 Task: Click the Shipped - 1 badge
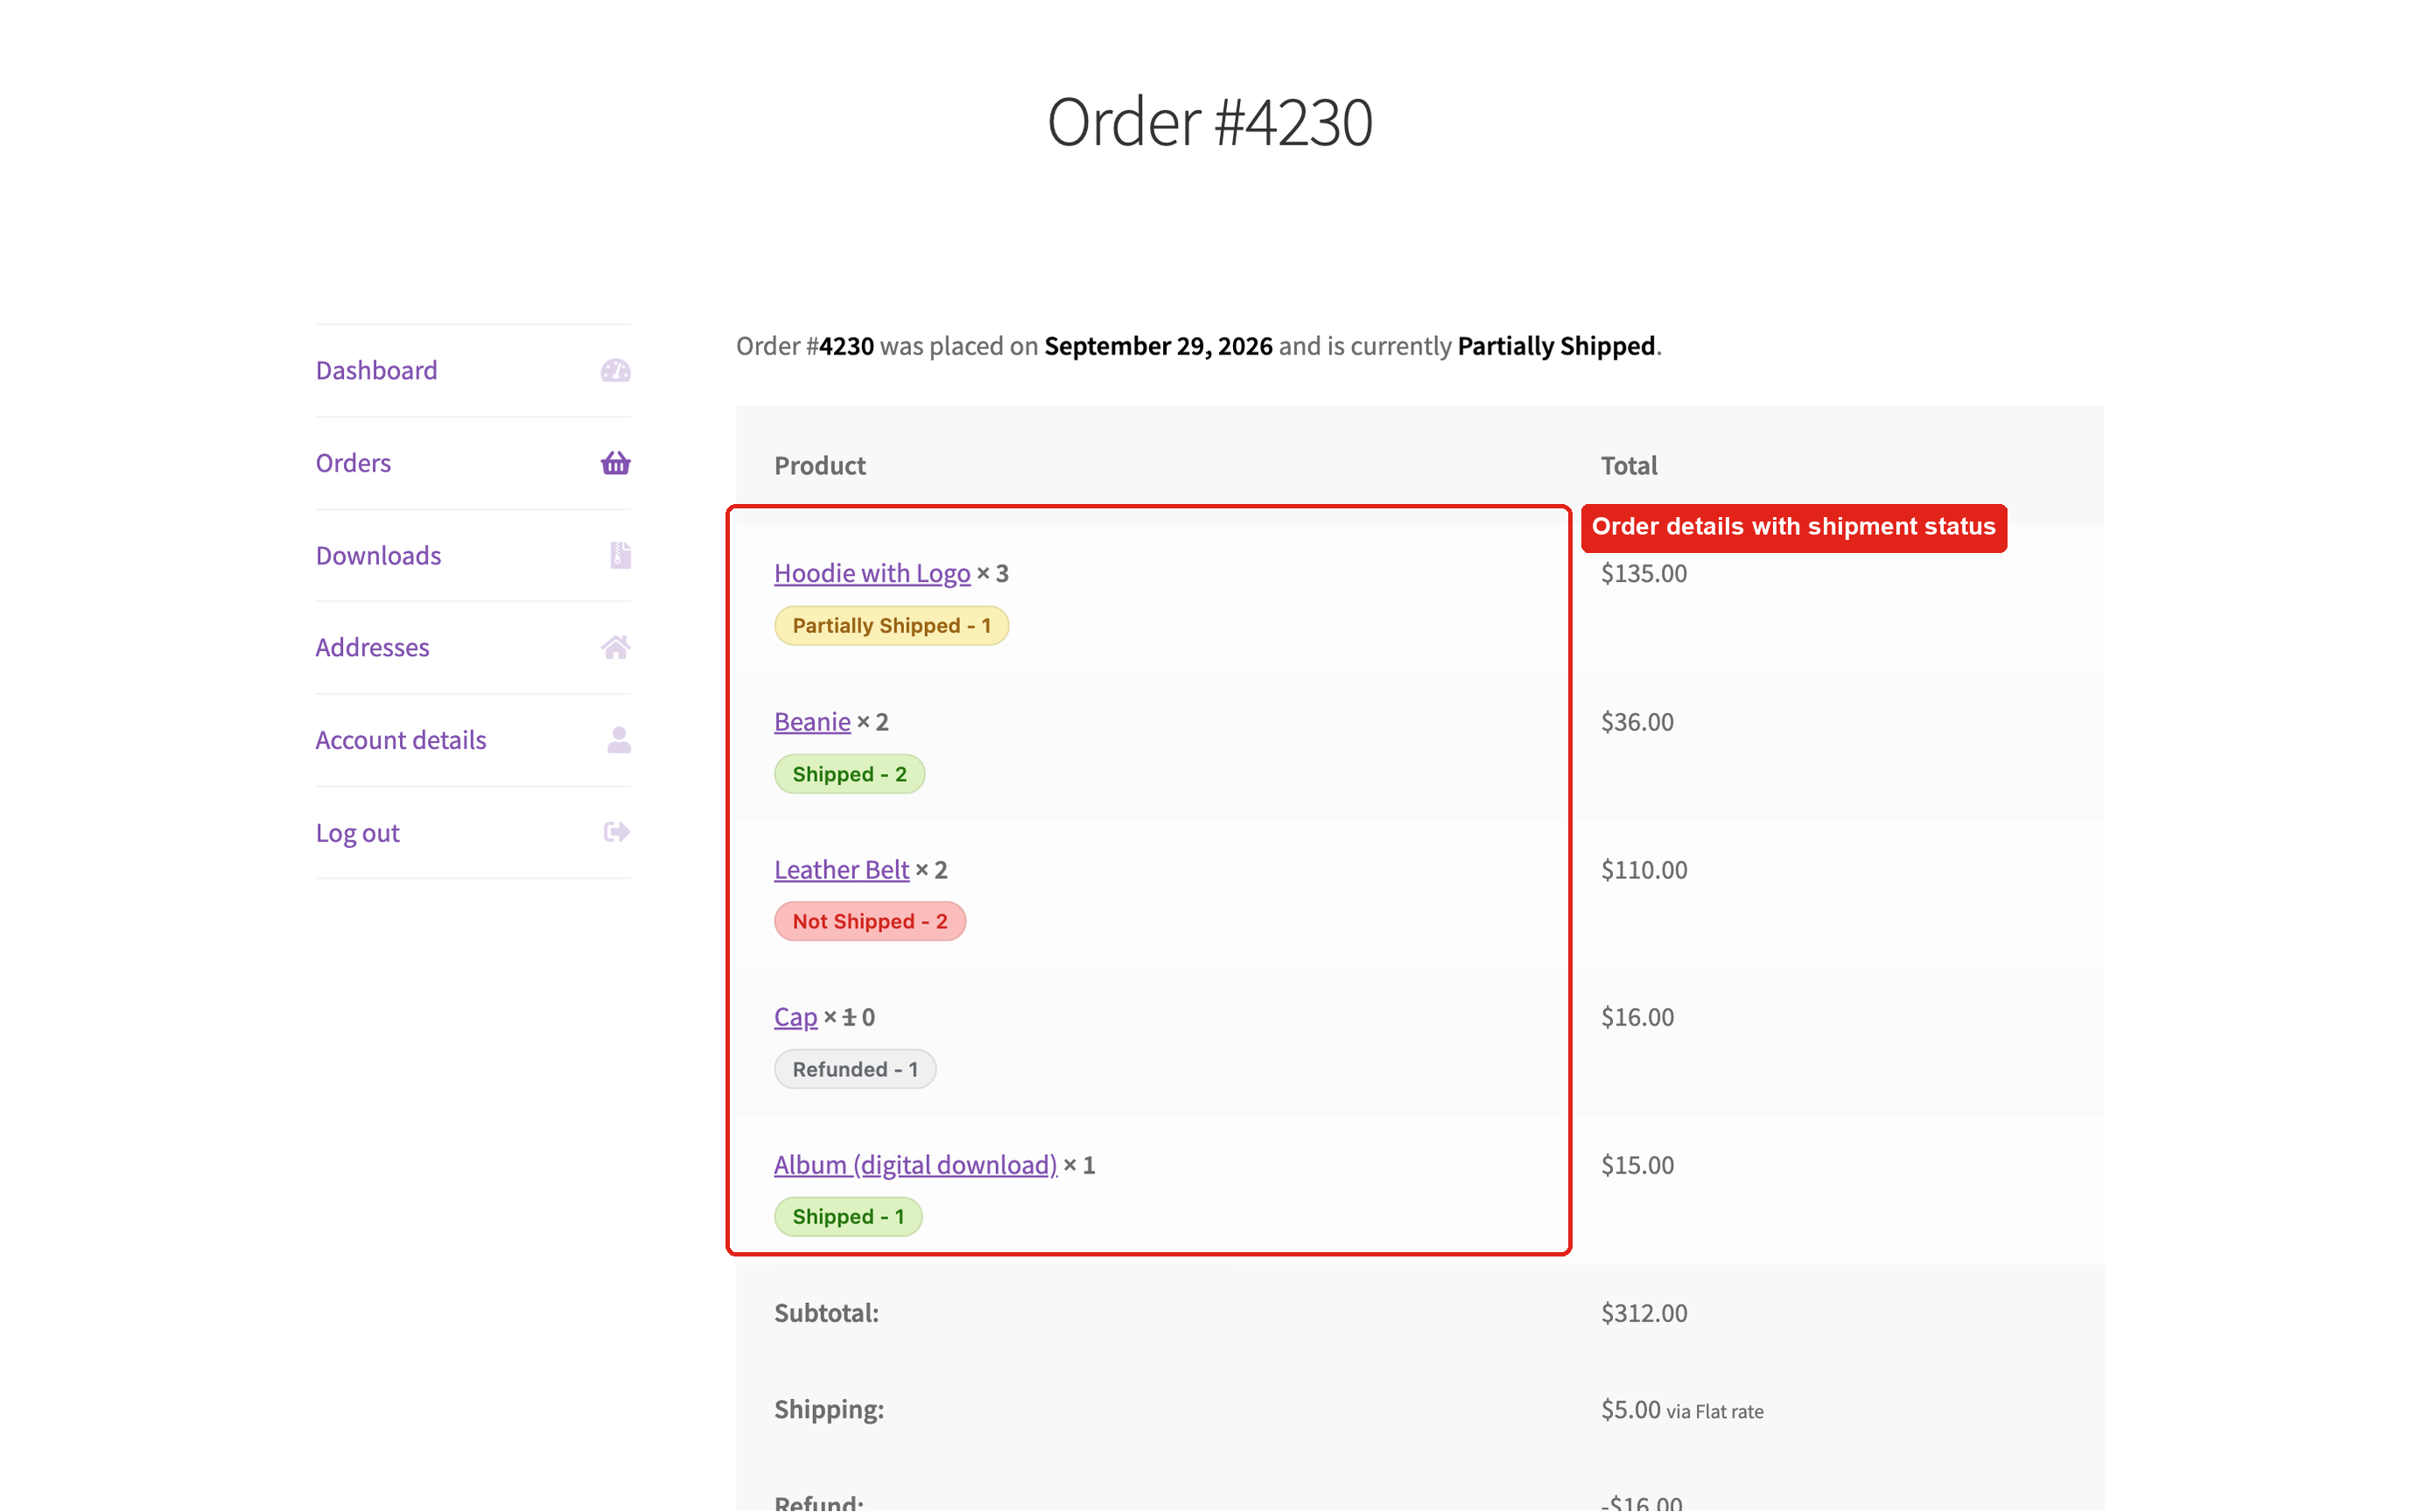847,1217
